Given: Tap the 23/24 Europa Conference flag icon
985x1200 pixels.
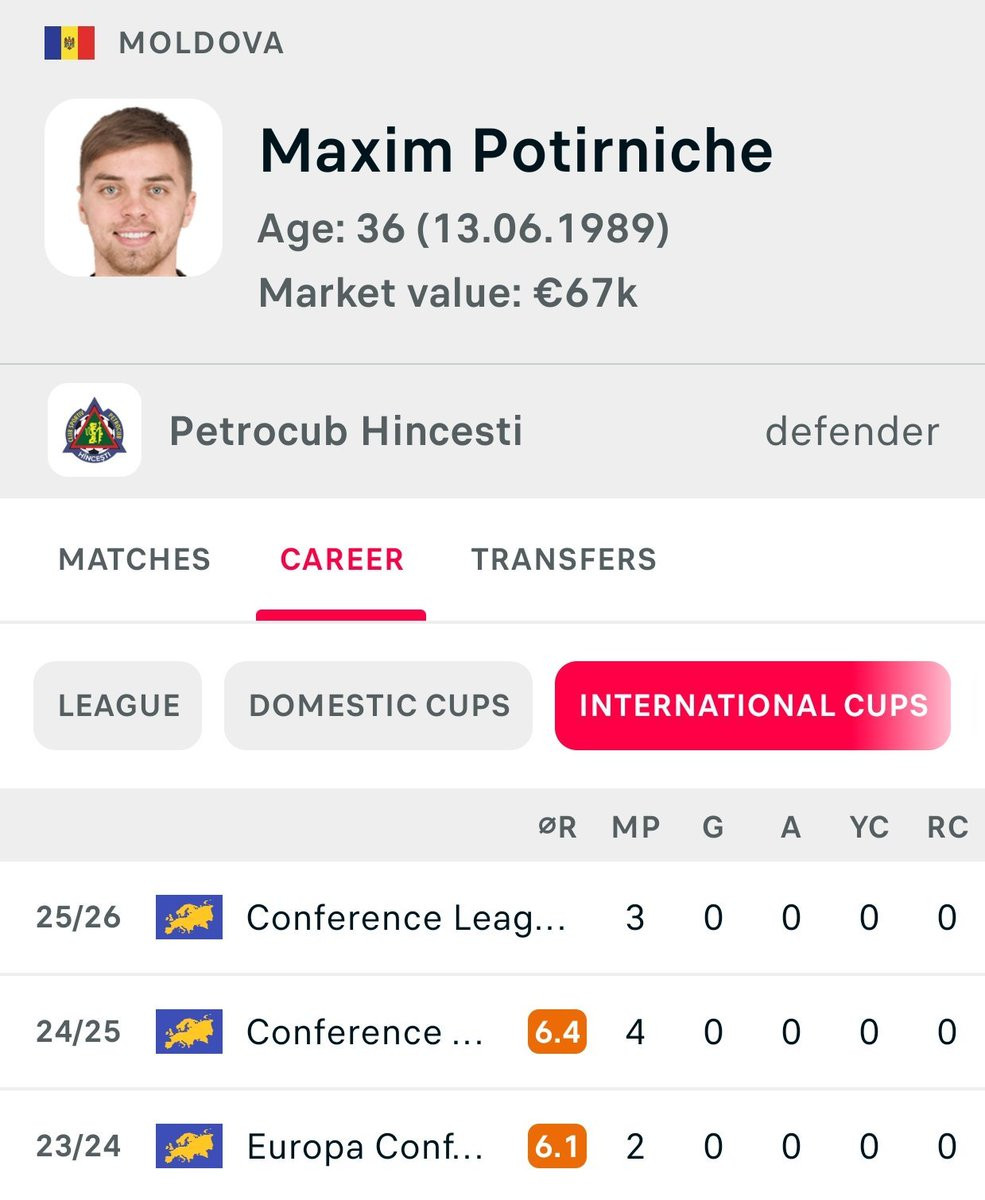Looking at the screenshot, I should [x=189, y=1146].
